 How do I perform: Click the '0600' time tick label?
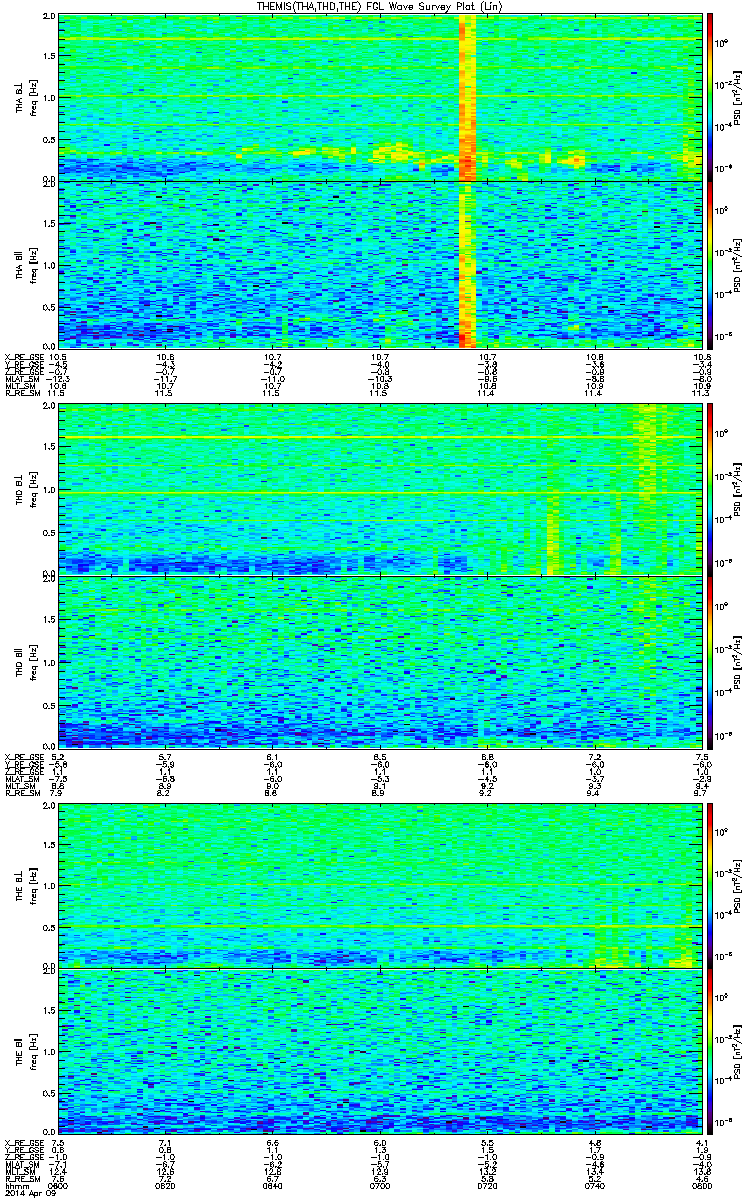60,1185
